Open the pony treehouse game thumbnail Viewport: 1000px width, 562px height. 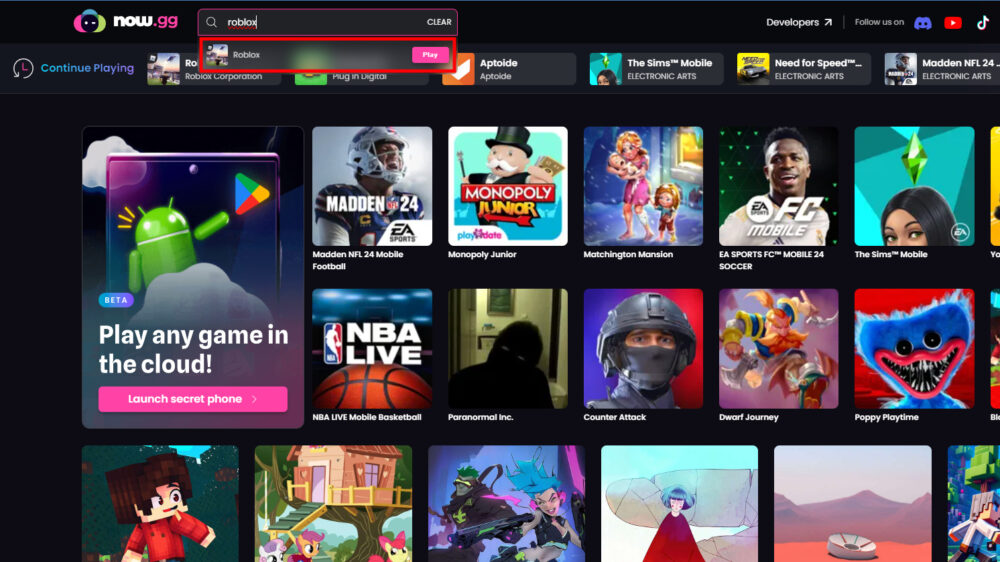333,504
